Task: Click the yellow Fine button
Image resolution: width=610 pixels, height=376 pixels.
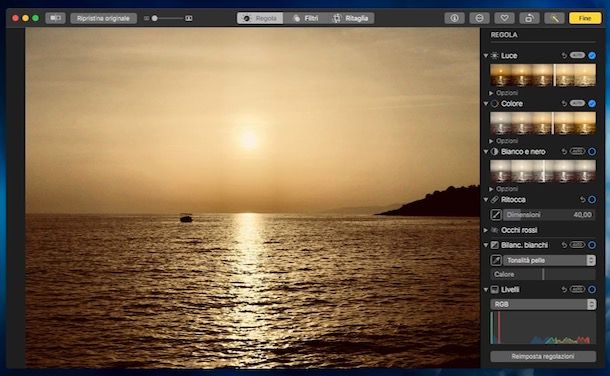Action: click(585, 18)
